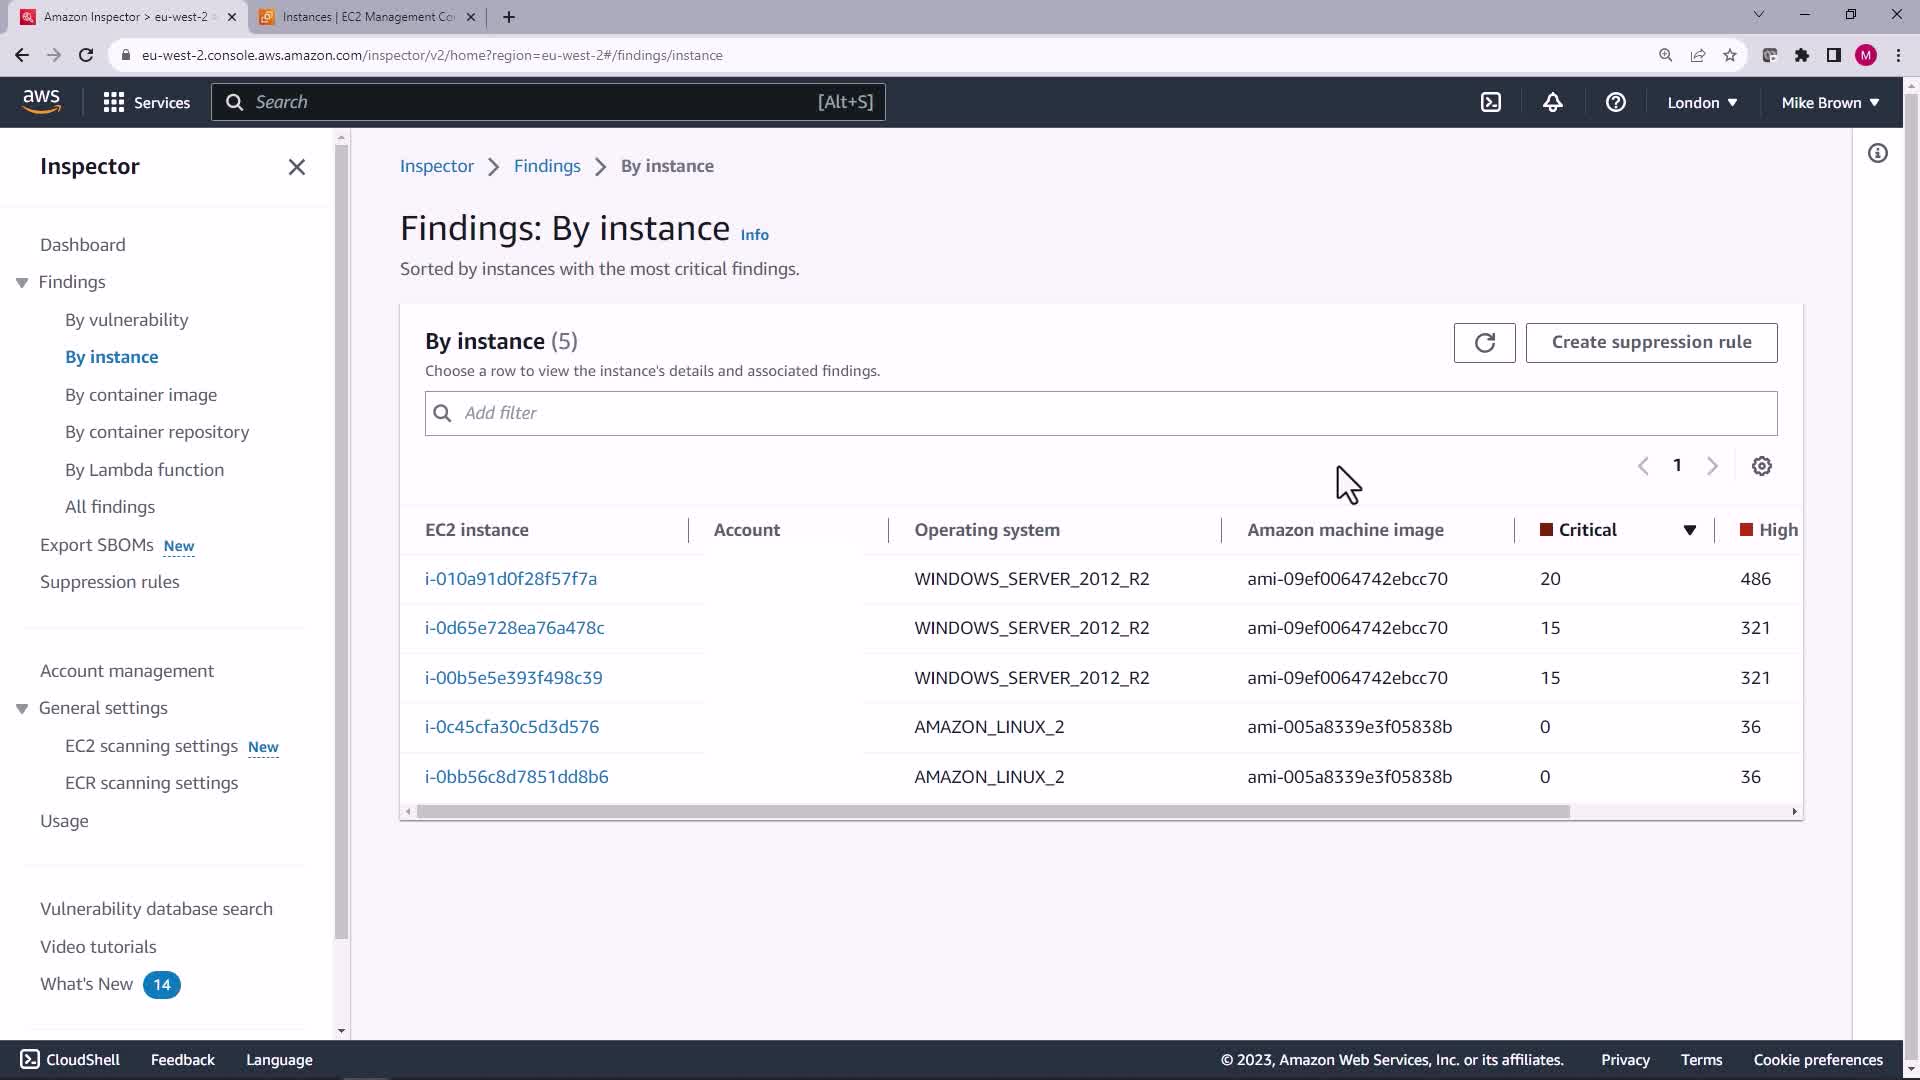Click the AWS logo home icon
The height and width of the screenshot is (1080, 1920).
pyautogui.click(x=41, y=101)
